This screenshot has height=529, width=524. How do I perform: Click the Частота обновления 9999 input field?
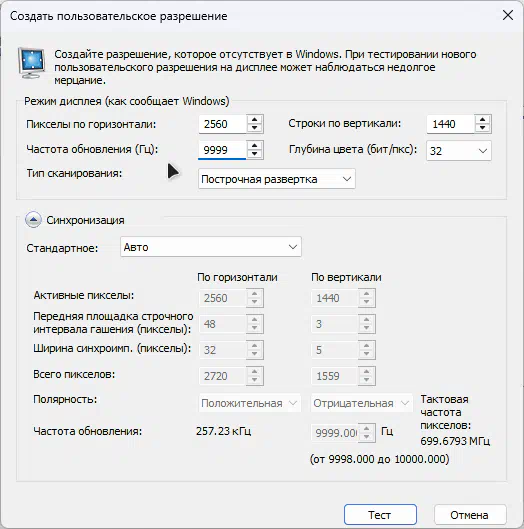click(x=222, y=150)
